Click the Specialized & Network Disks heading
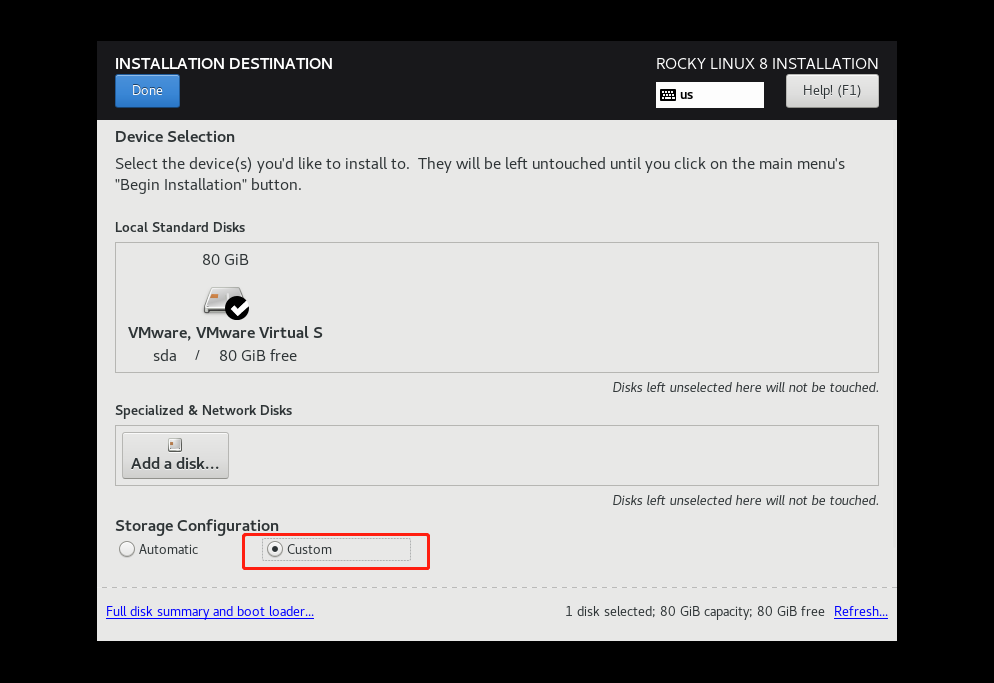The height and width of the screenshot is (683, 994). point(203,410)
